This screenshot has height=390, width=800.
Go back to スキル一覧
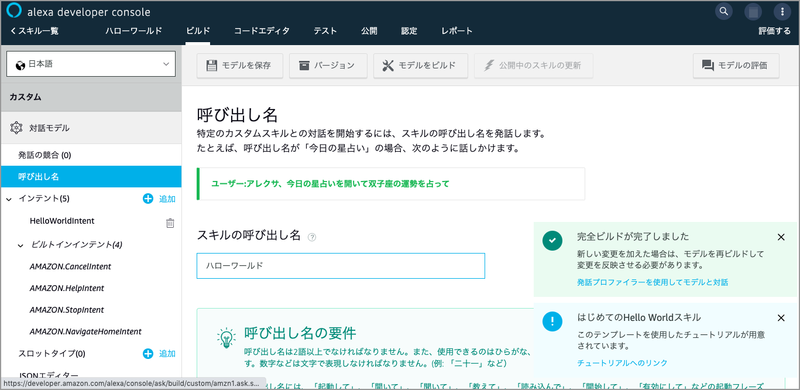34,31
